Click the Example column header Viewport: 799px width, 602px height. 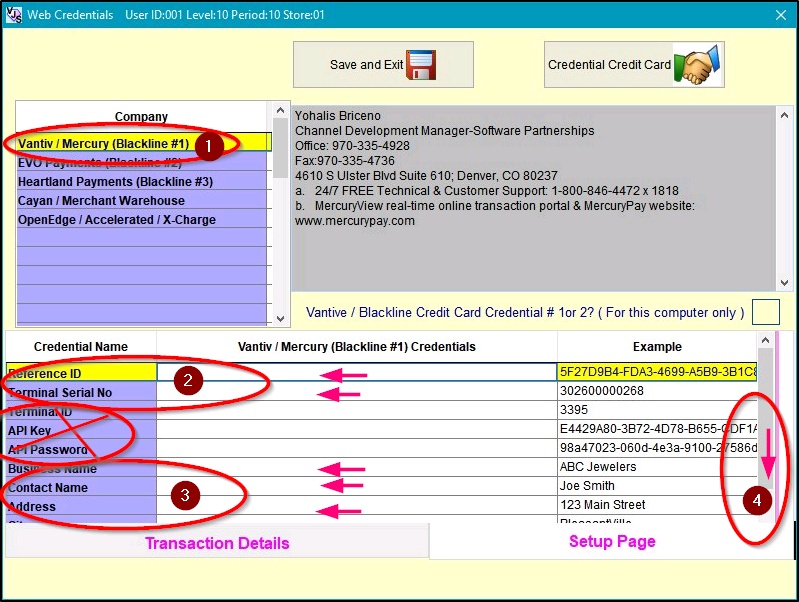[657, 347]
